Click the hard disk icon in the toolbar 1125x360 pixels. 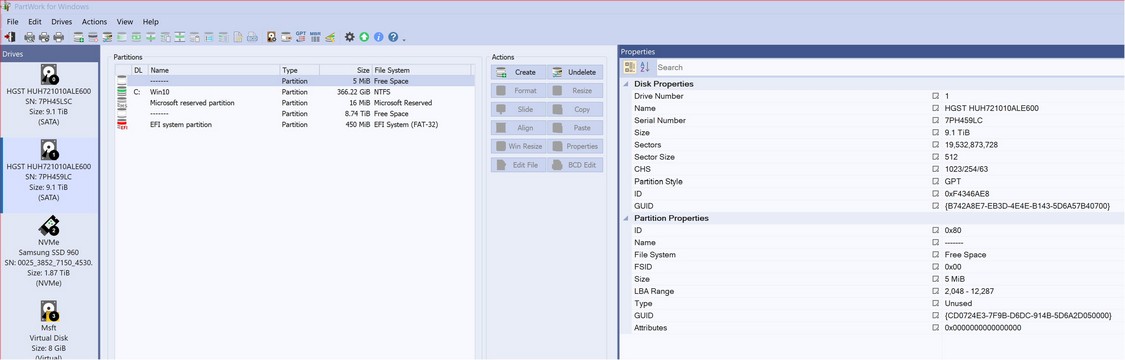point(271,37)
